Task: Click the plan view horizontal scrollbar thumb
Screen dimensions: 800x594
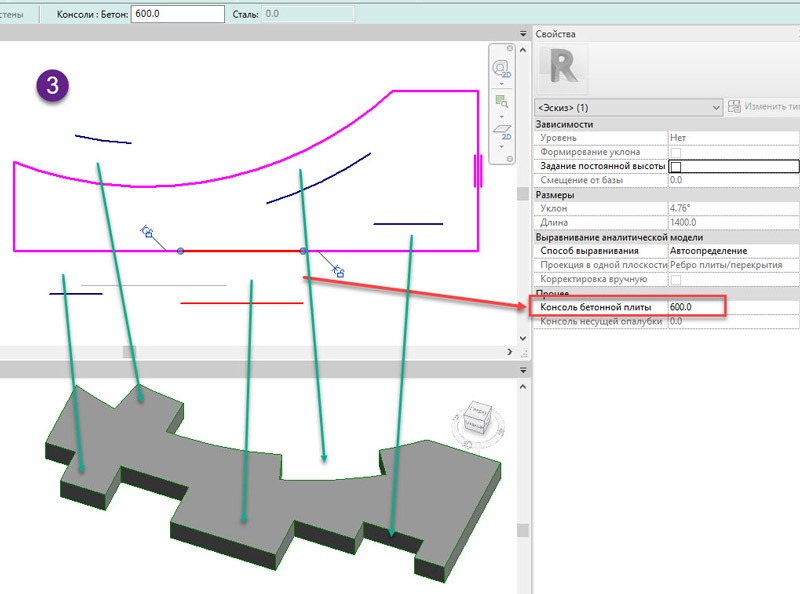Action: [129, 352]
